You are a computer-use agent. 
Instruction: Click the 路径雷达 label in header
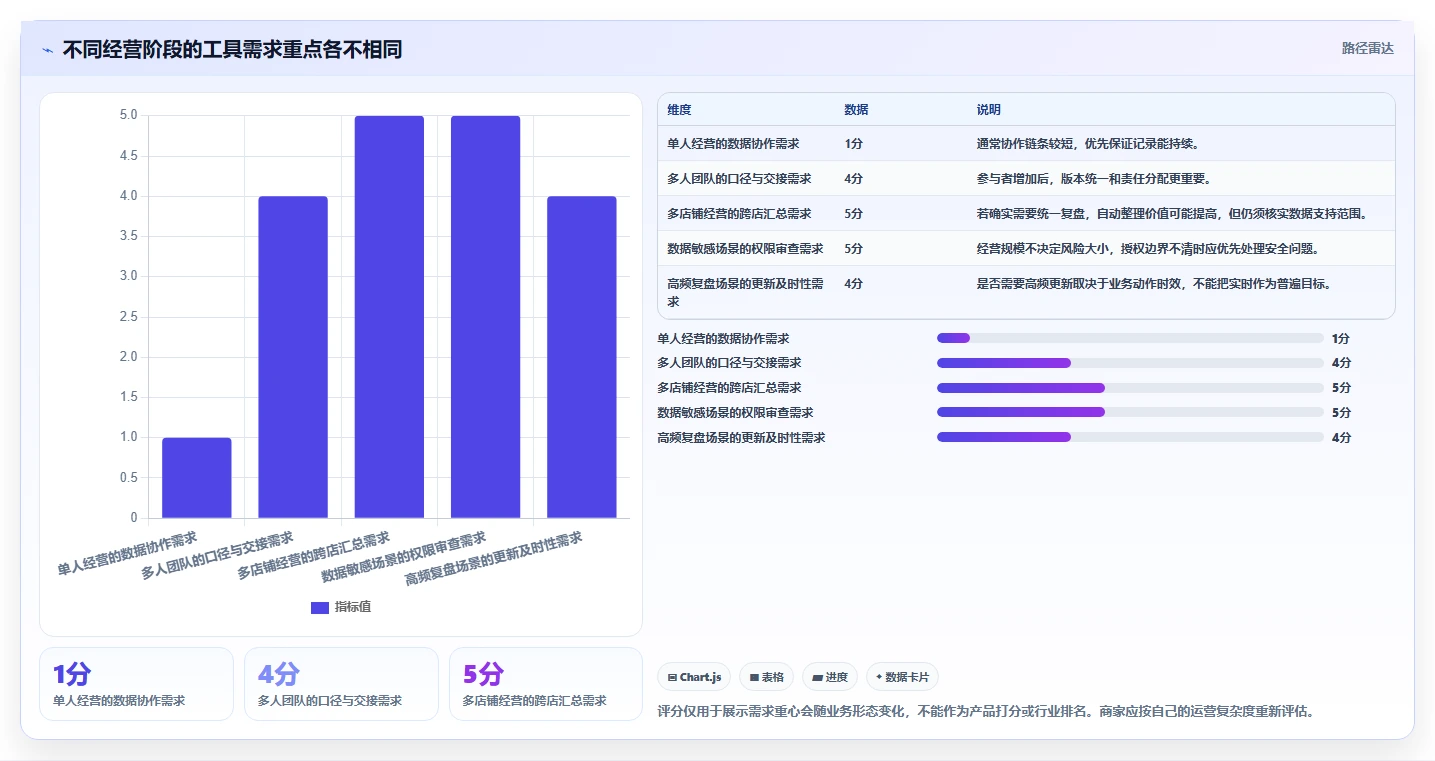point(1367,48)
